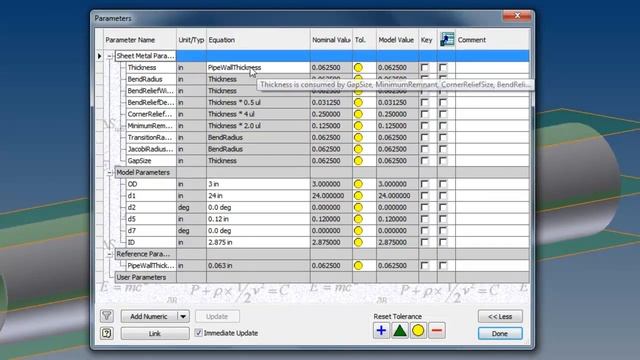Enable export checkbox for d5
640x360 pixels.
click(443, 219)
